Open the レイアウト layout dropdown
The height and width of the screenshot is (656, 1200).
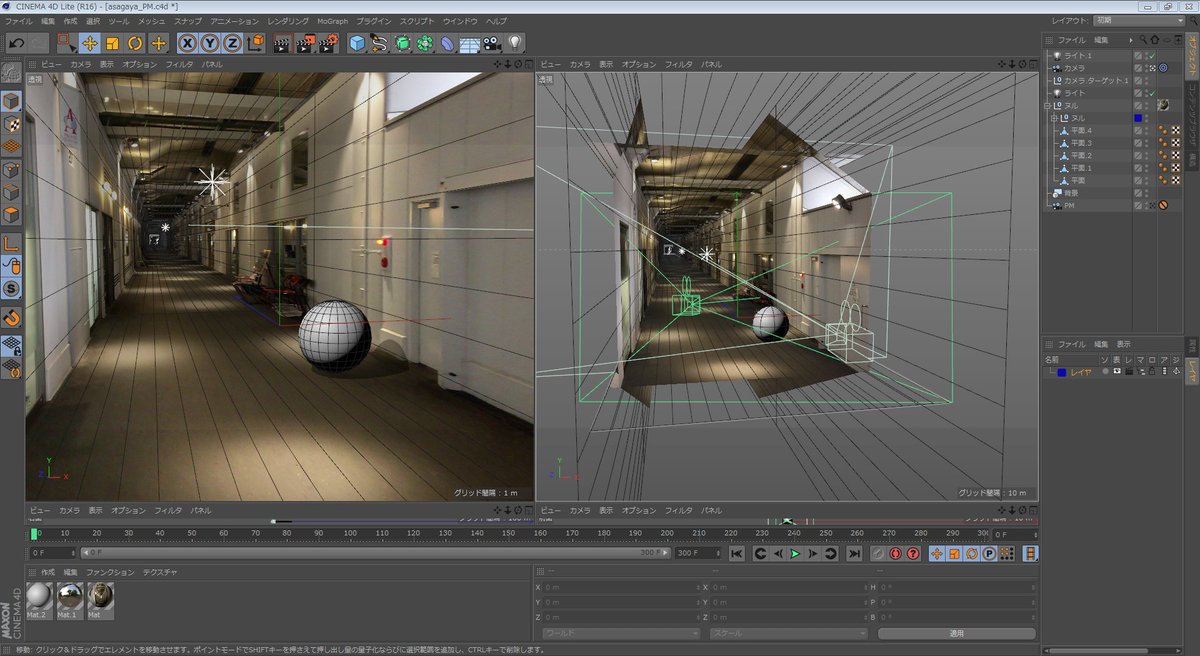click(x=1138, y=20)
